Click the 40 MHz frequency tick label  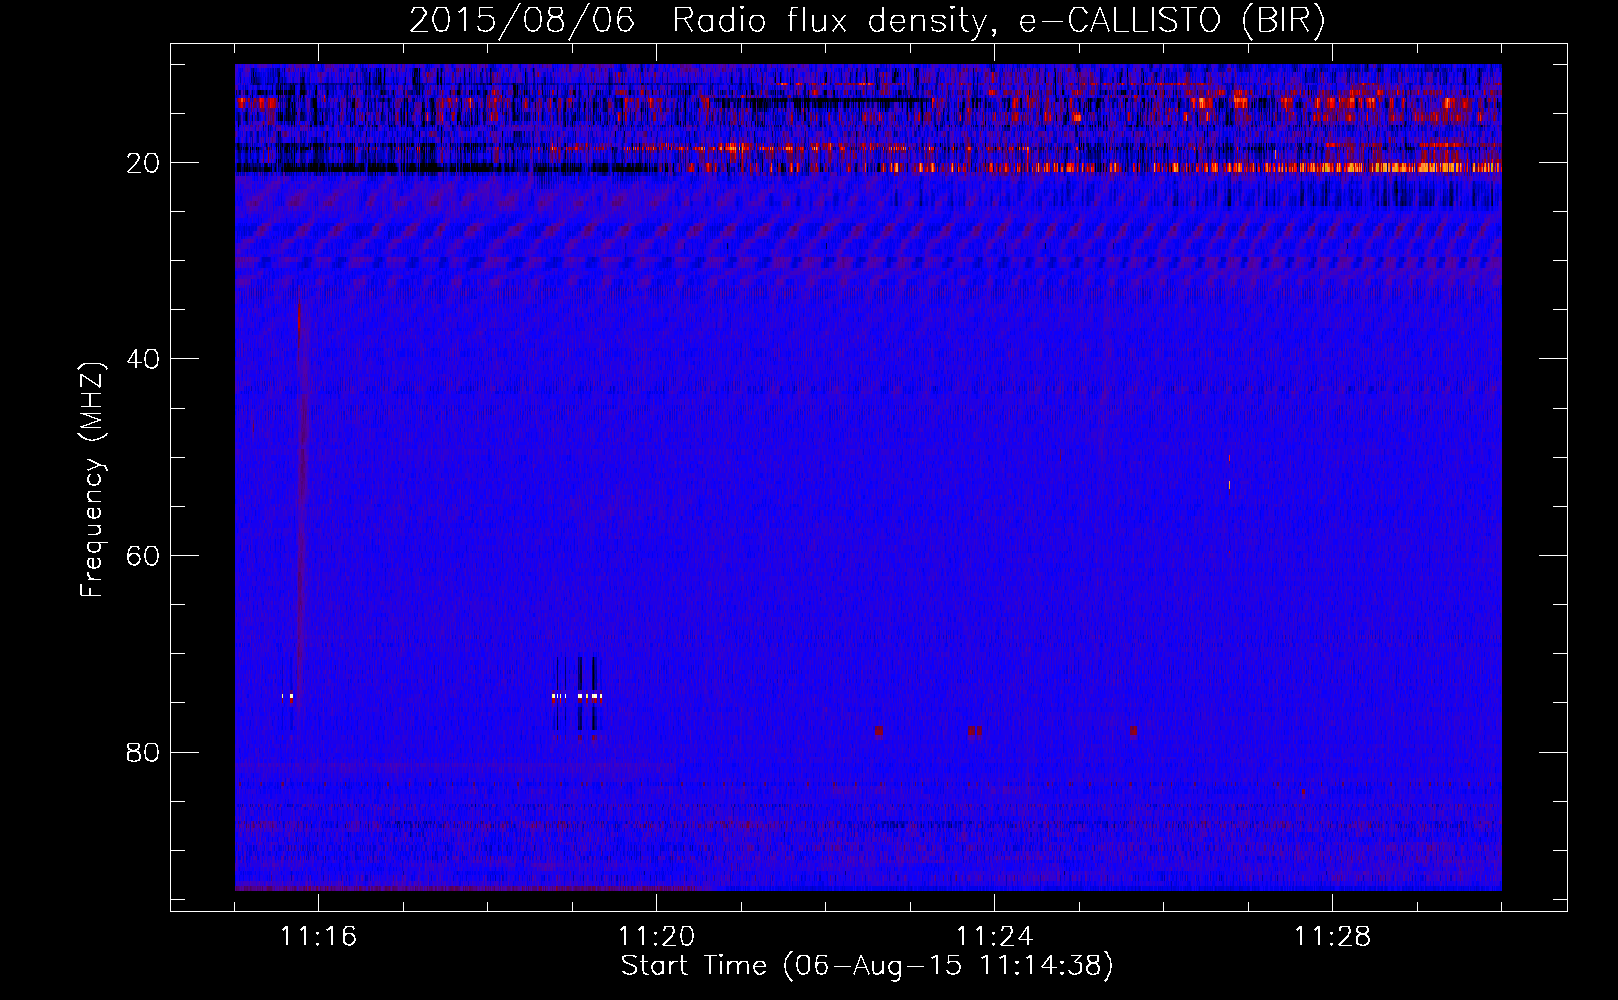coord(144,358)
